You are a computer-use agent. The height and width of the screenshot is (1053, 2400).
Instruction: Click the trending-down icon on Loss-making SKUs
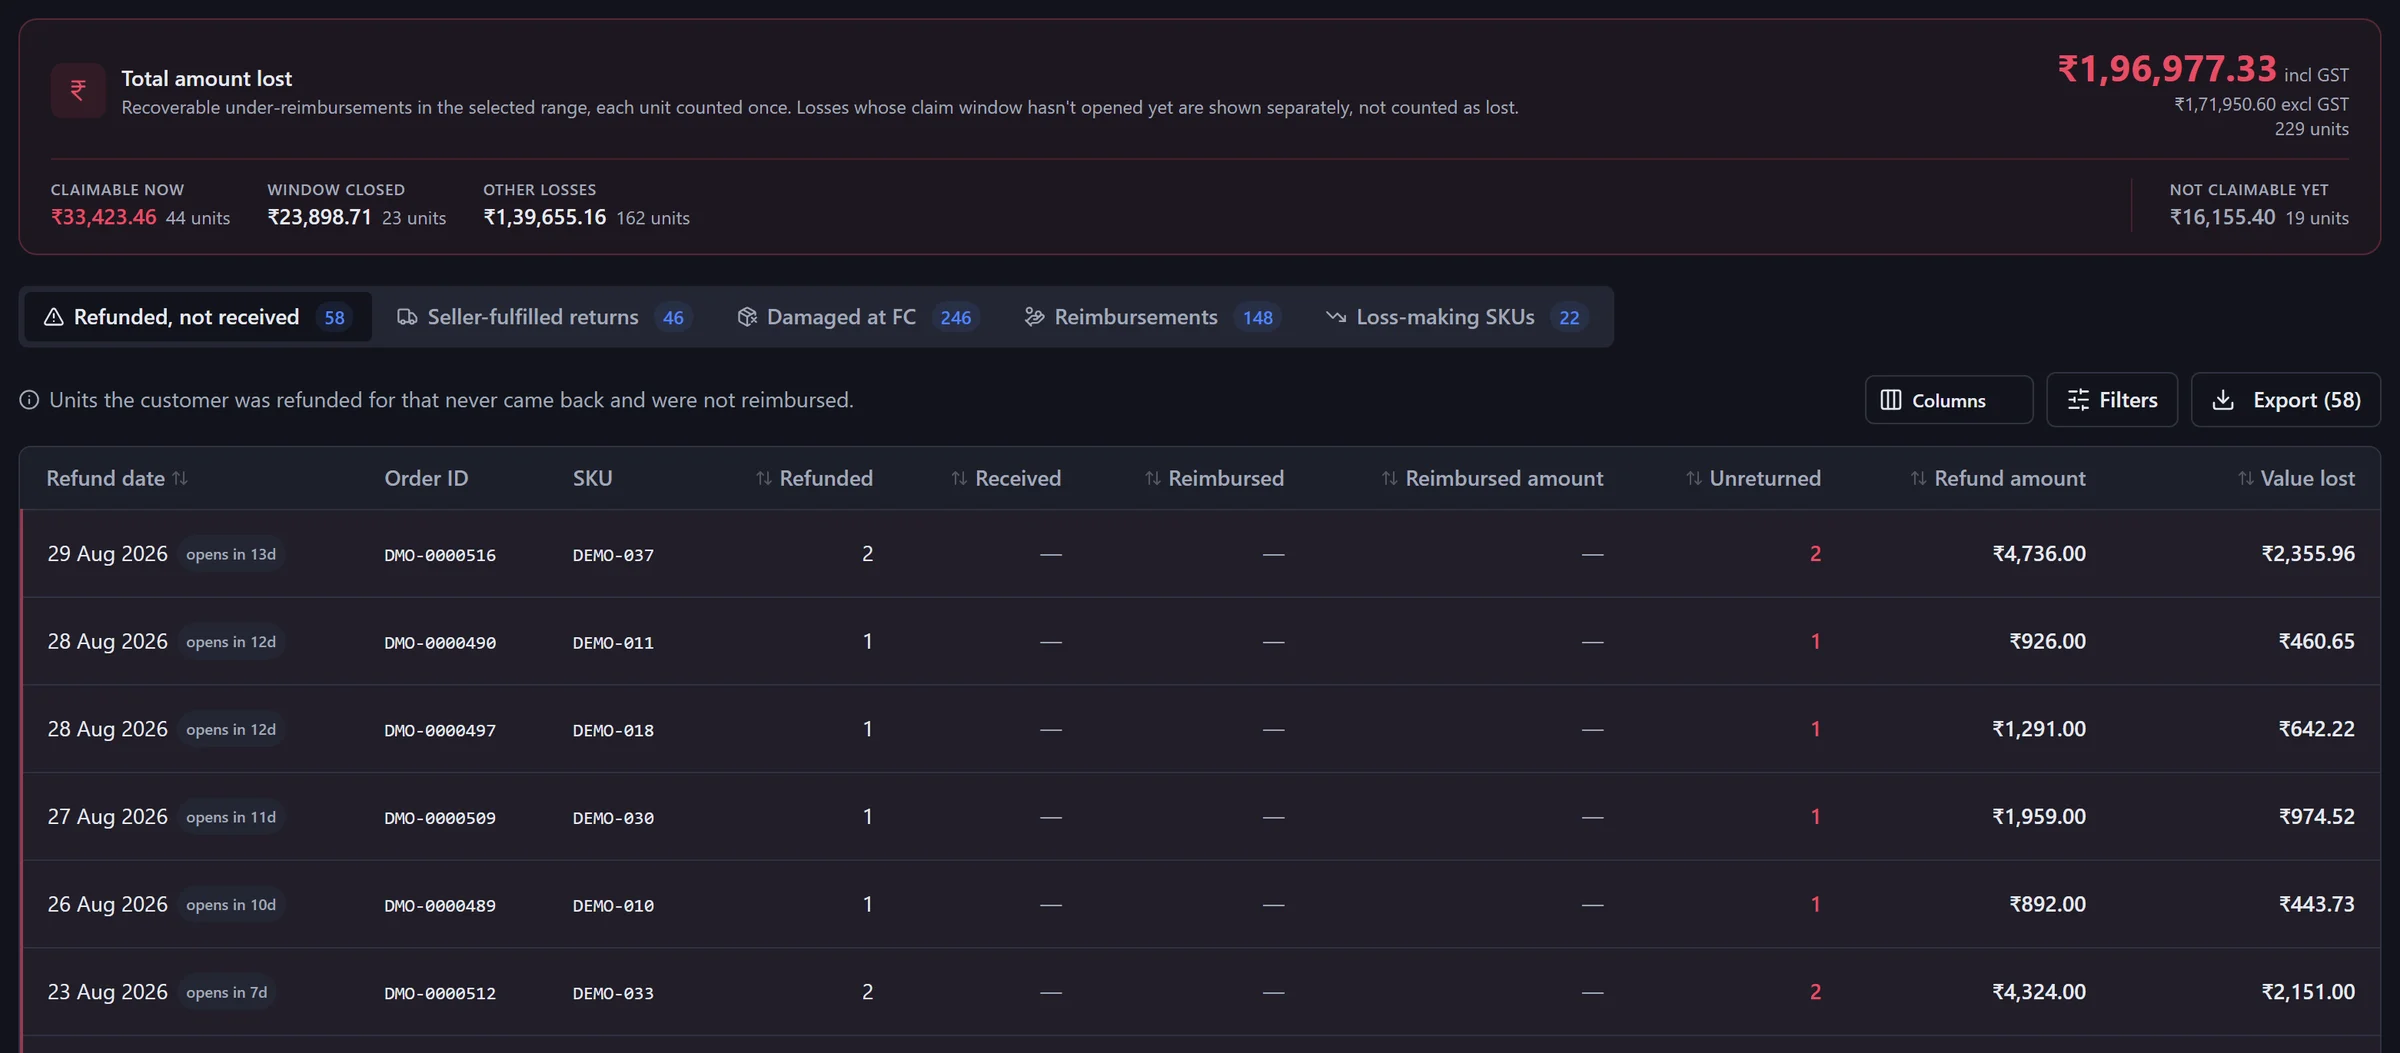(1336, 317)
